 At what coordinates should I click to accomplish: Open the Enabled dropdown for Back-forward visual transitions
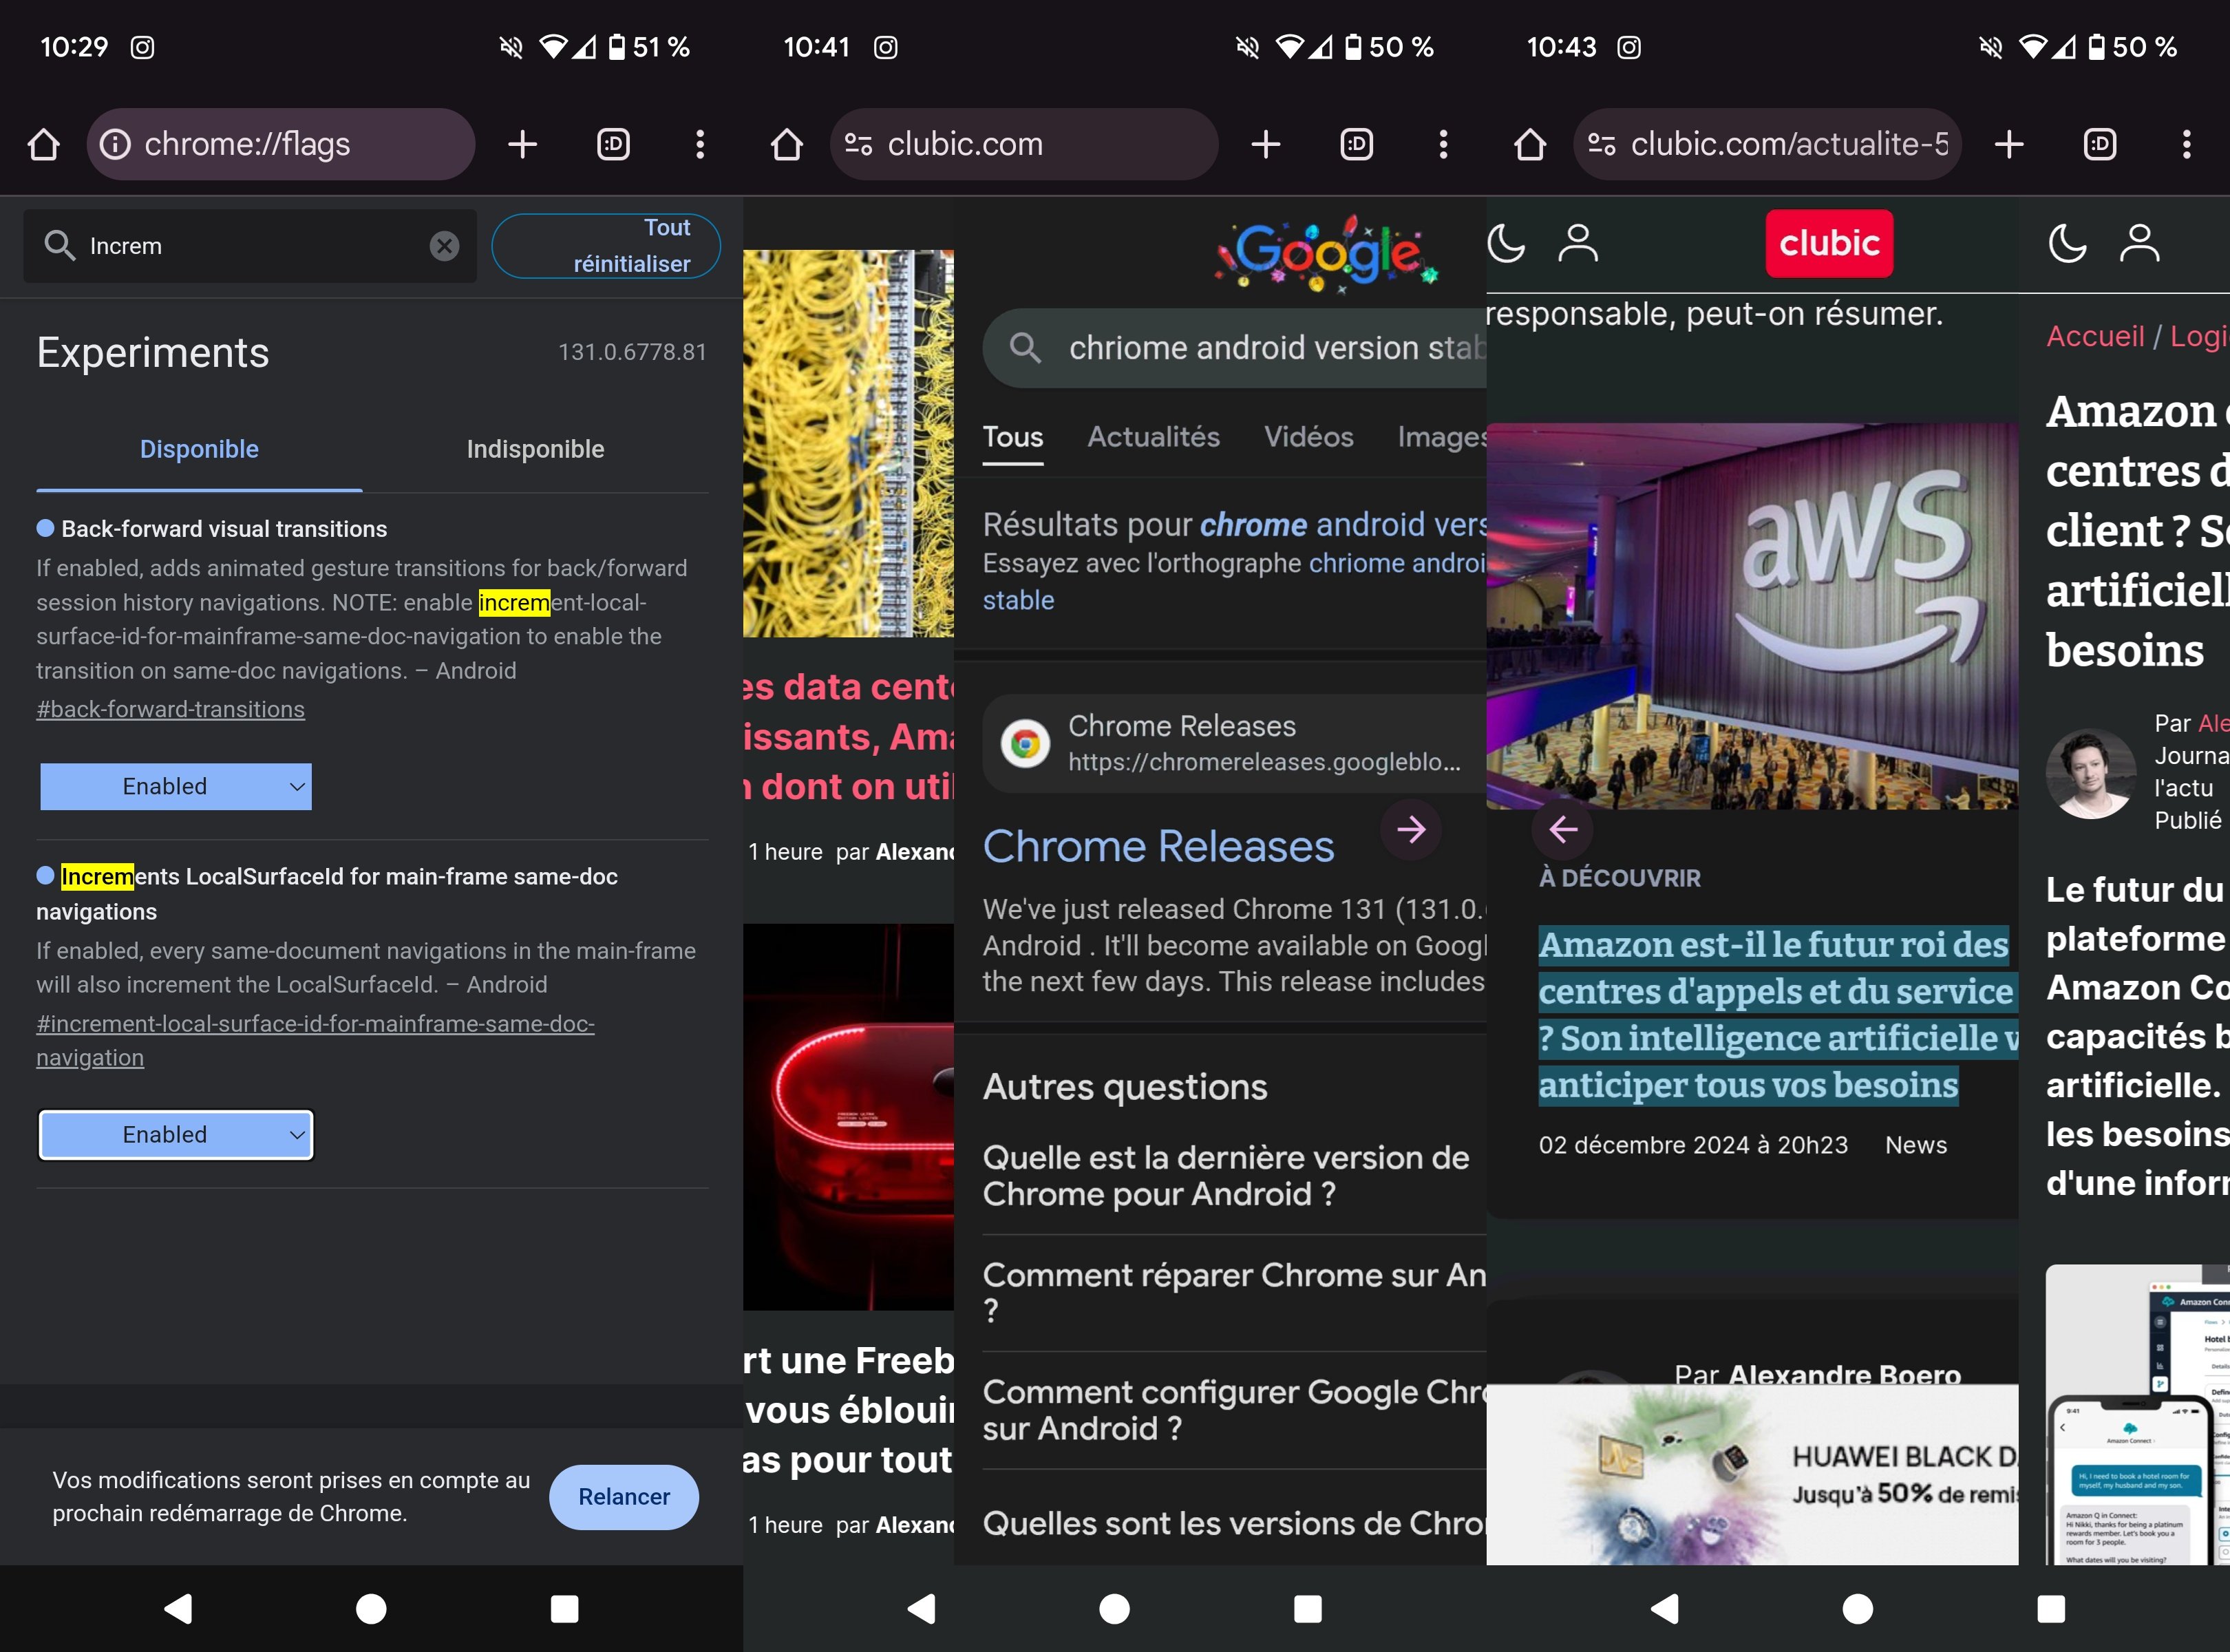point(175,786)
